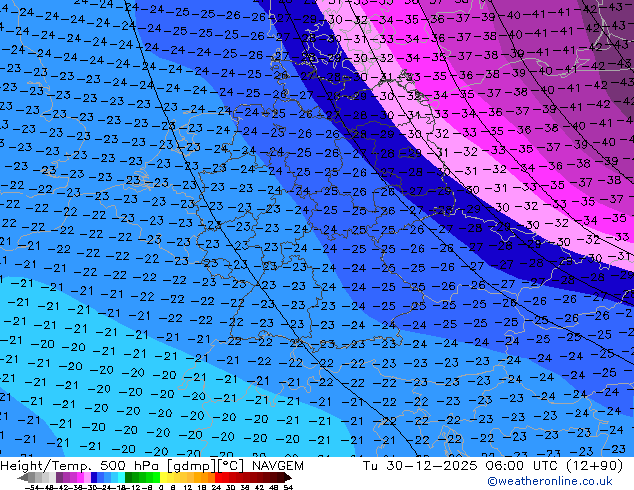Click the cyan -18 legend swatch
The width and height of the screenshot is (634, 490).
point(121,477)
